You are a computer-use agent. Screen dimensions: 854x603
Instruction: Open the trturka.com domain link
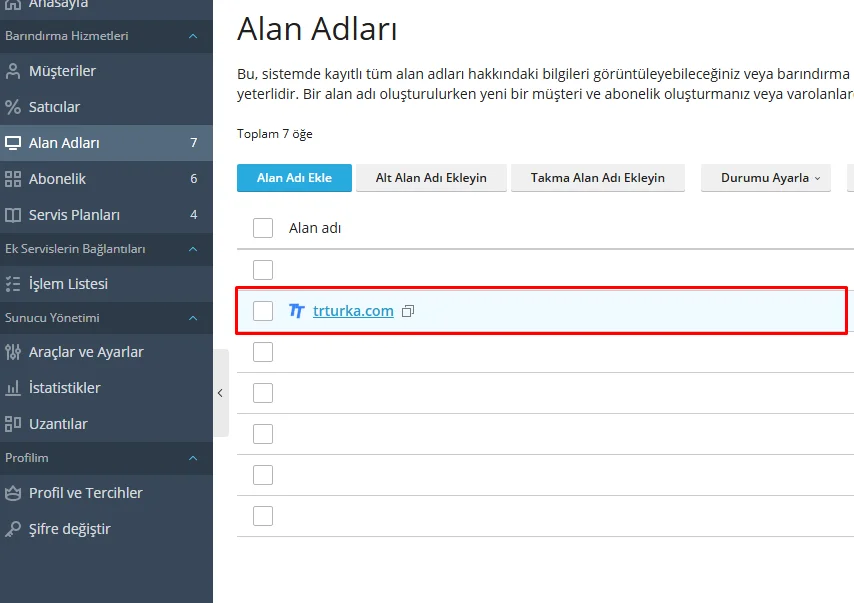[x=353, y=311]
